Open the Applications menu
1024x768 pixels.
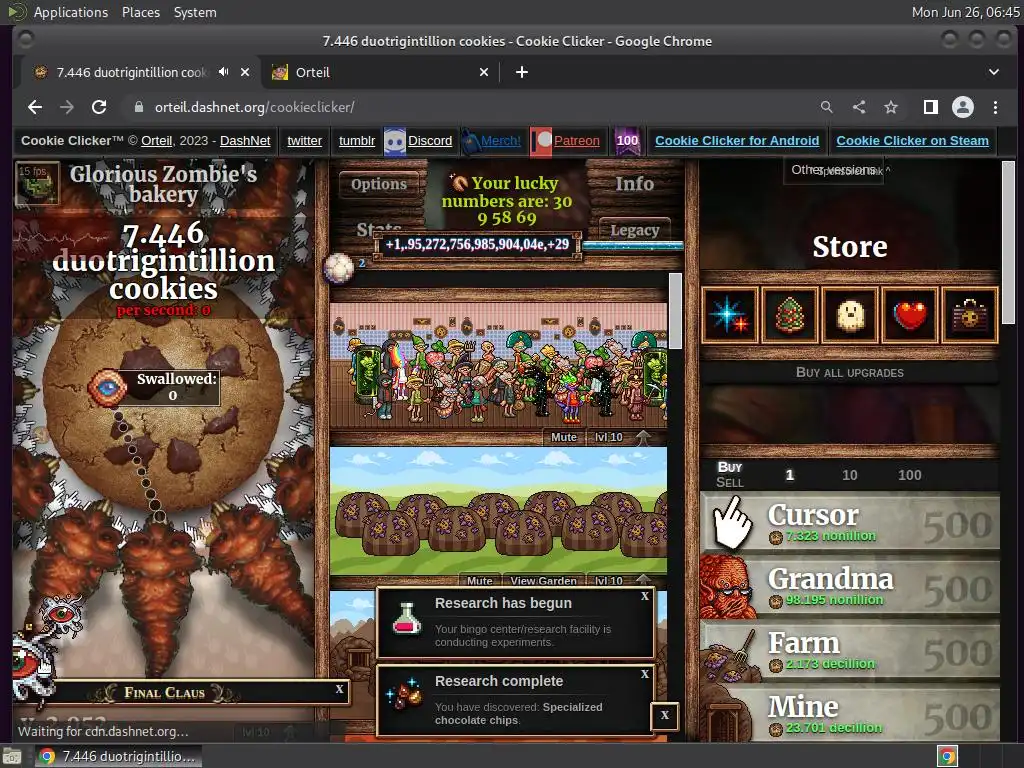(x=71, y=12)
